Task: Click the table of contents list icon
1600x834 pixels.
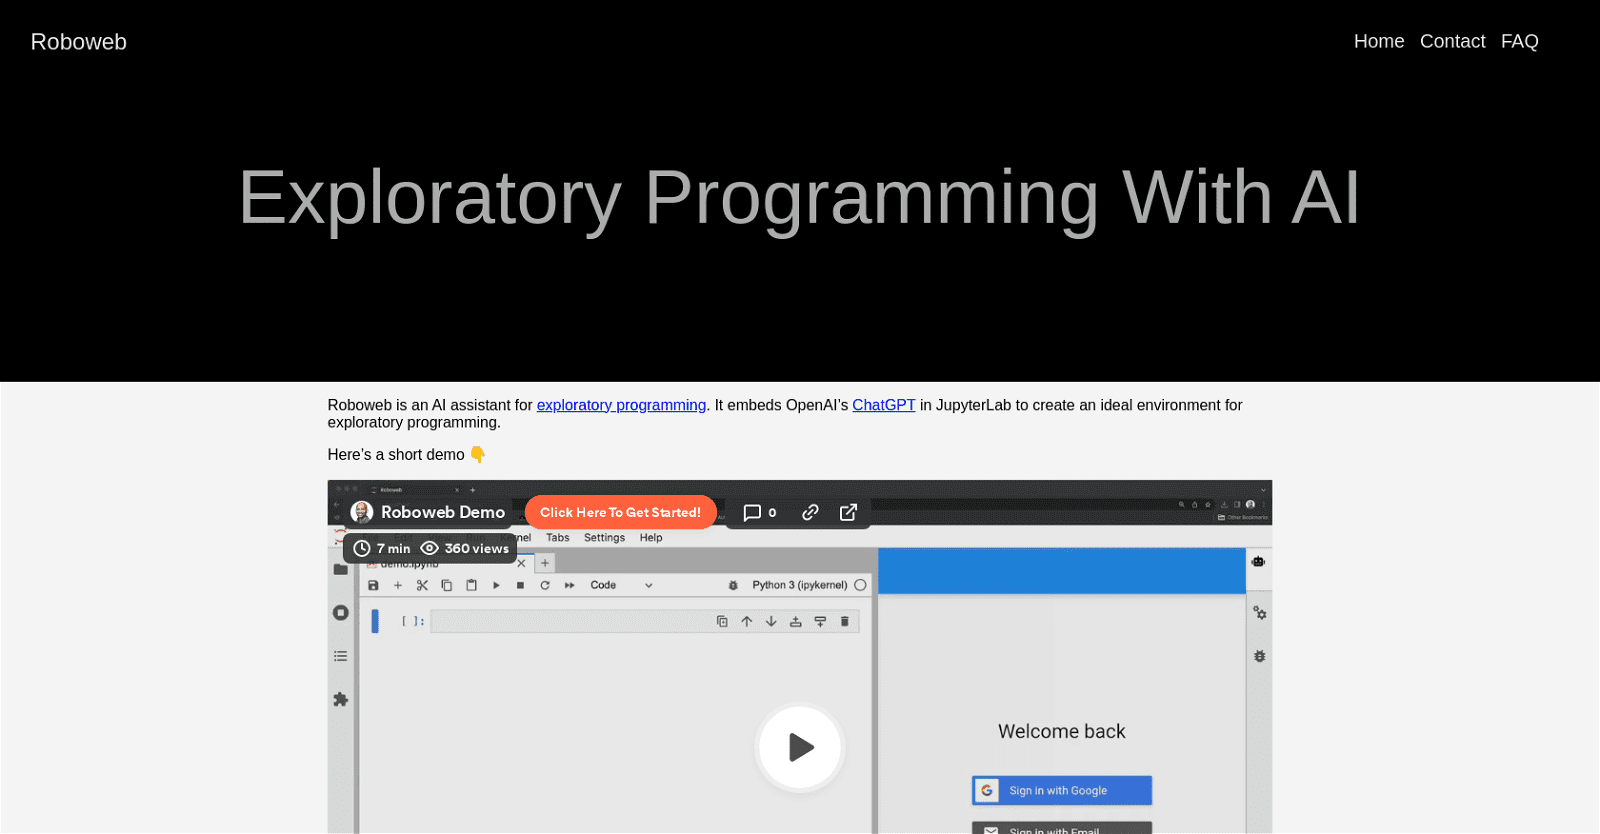Action: point(341,656)
